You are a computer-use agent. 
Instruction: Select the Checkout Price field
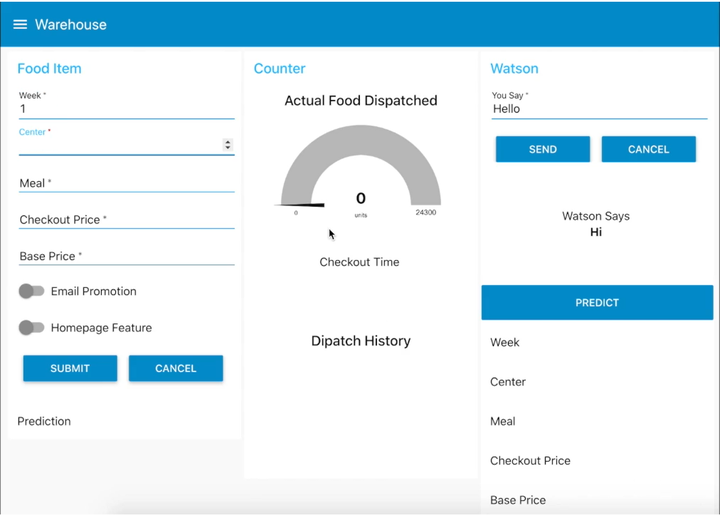pyautogui.click(x=126, y=220)
